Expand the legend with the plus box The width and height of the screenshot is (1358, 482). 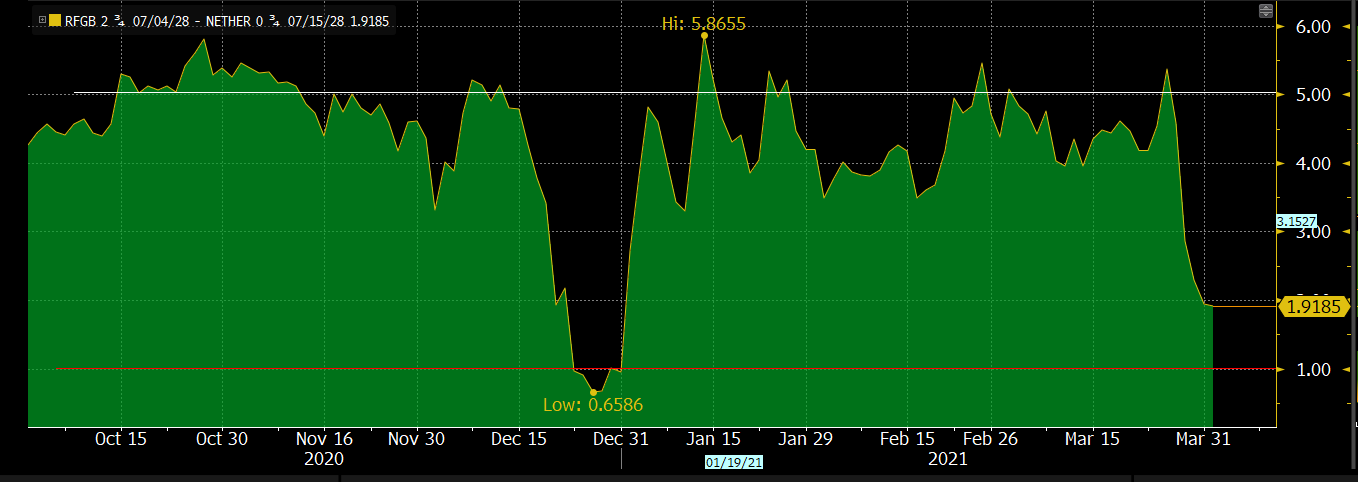click(42, 20)
